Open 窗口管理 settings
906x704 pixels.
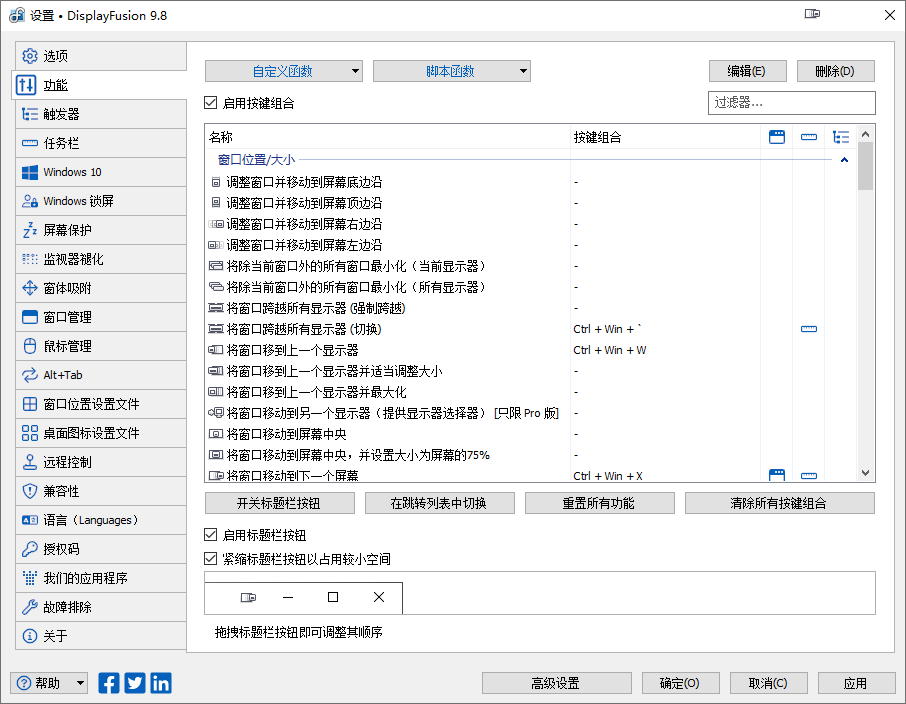(101, 317)
